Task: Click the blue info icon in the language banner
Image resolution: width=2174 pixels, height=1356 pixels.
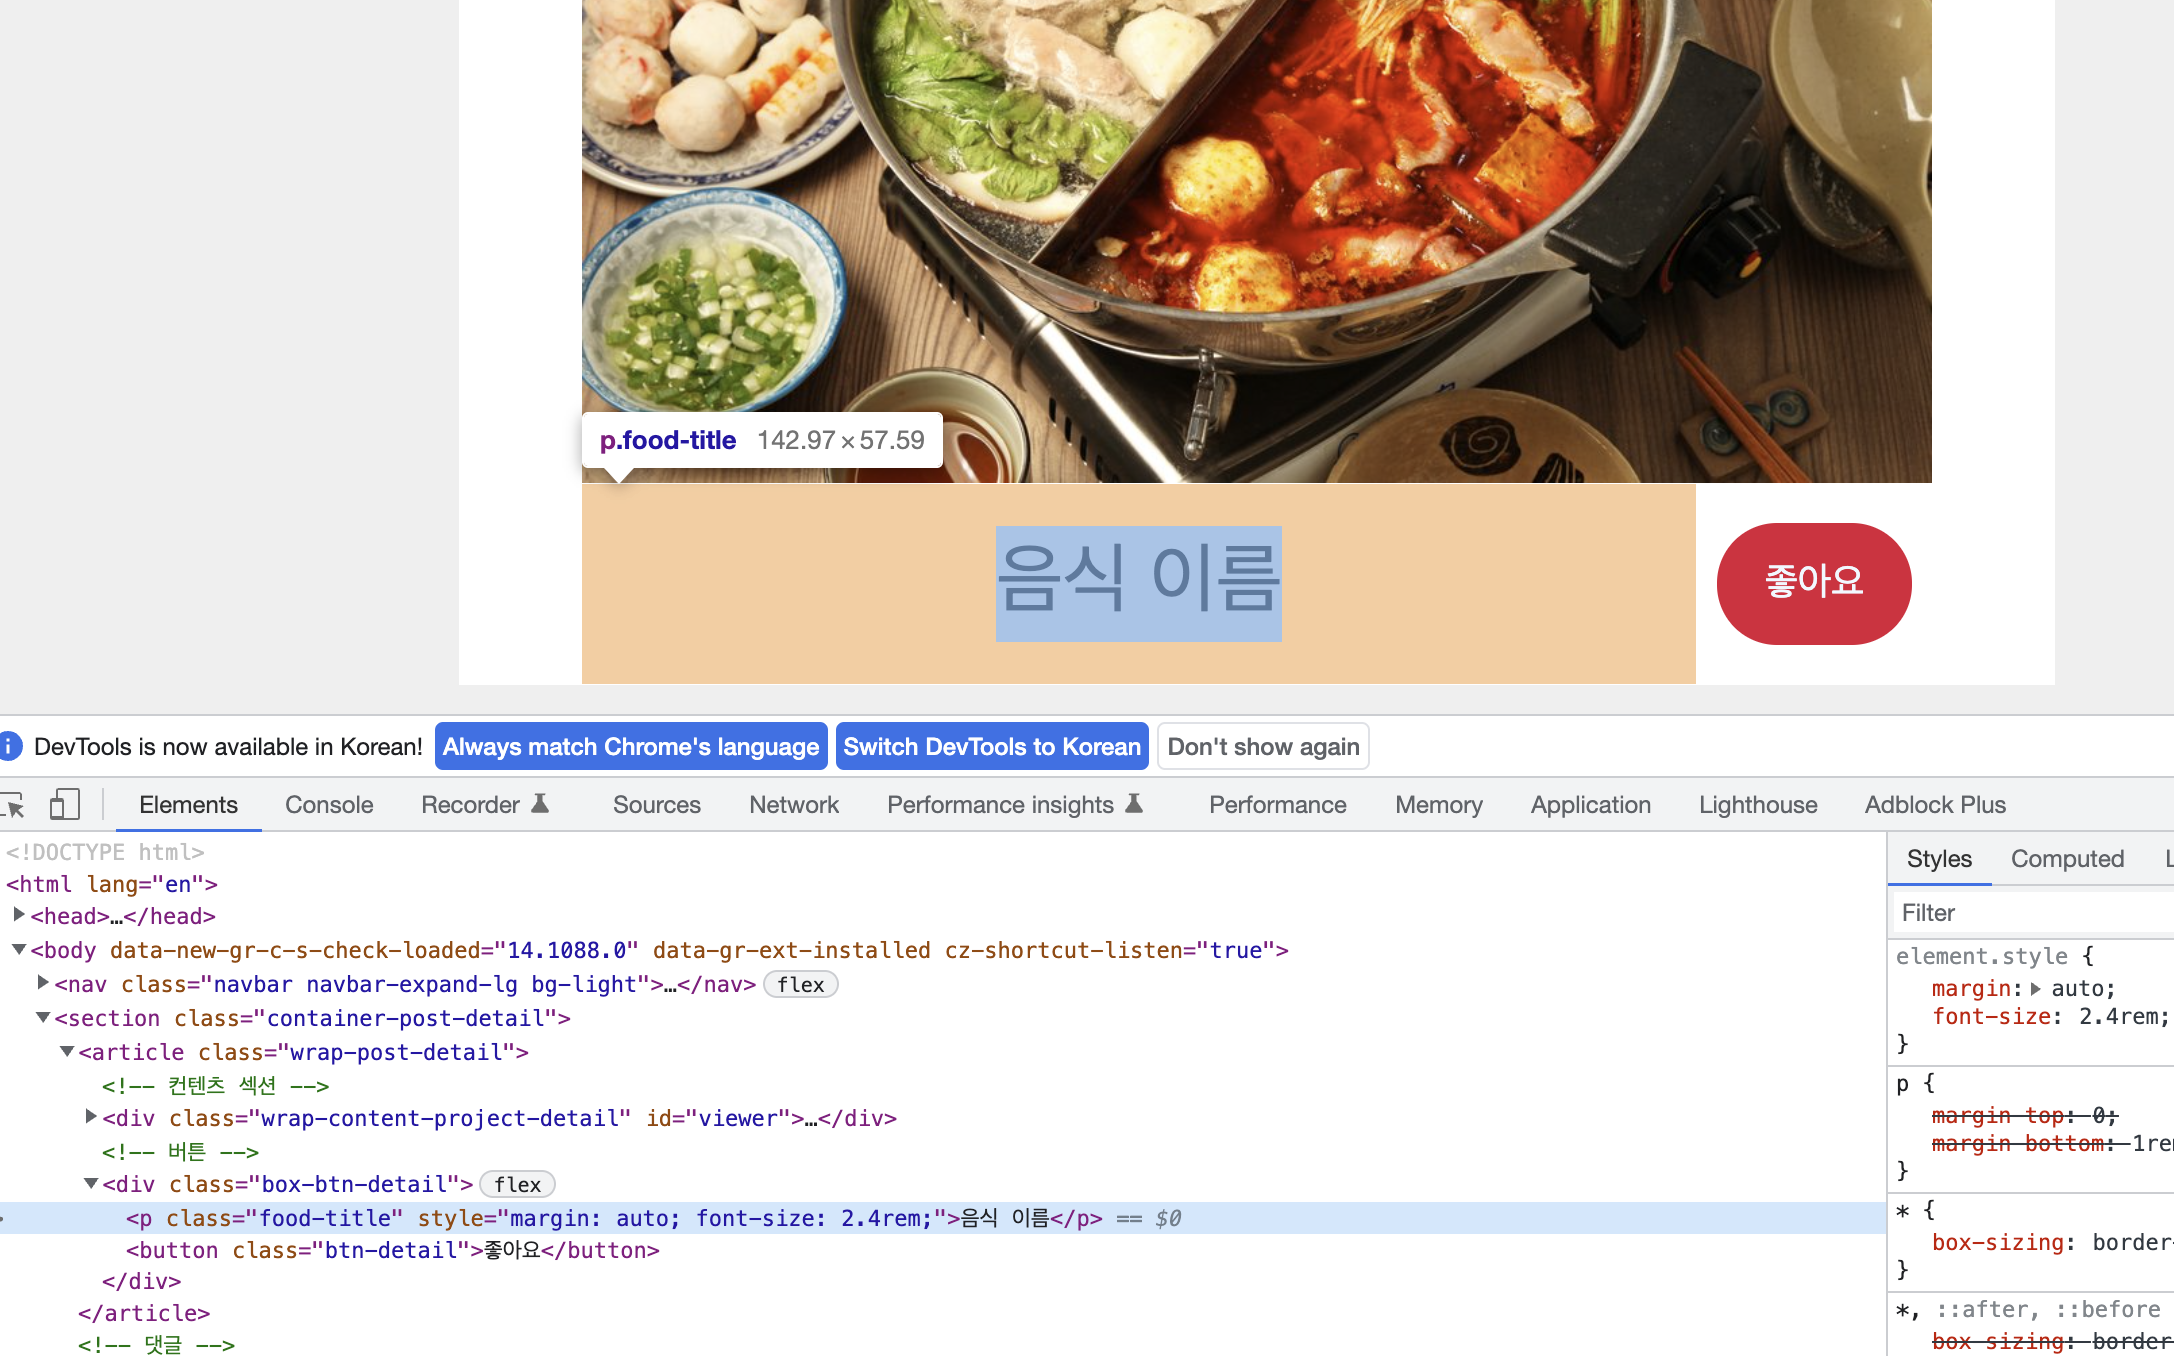Action: (9, 746)
